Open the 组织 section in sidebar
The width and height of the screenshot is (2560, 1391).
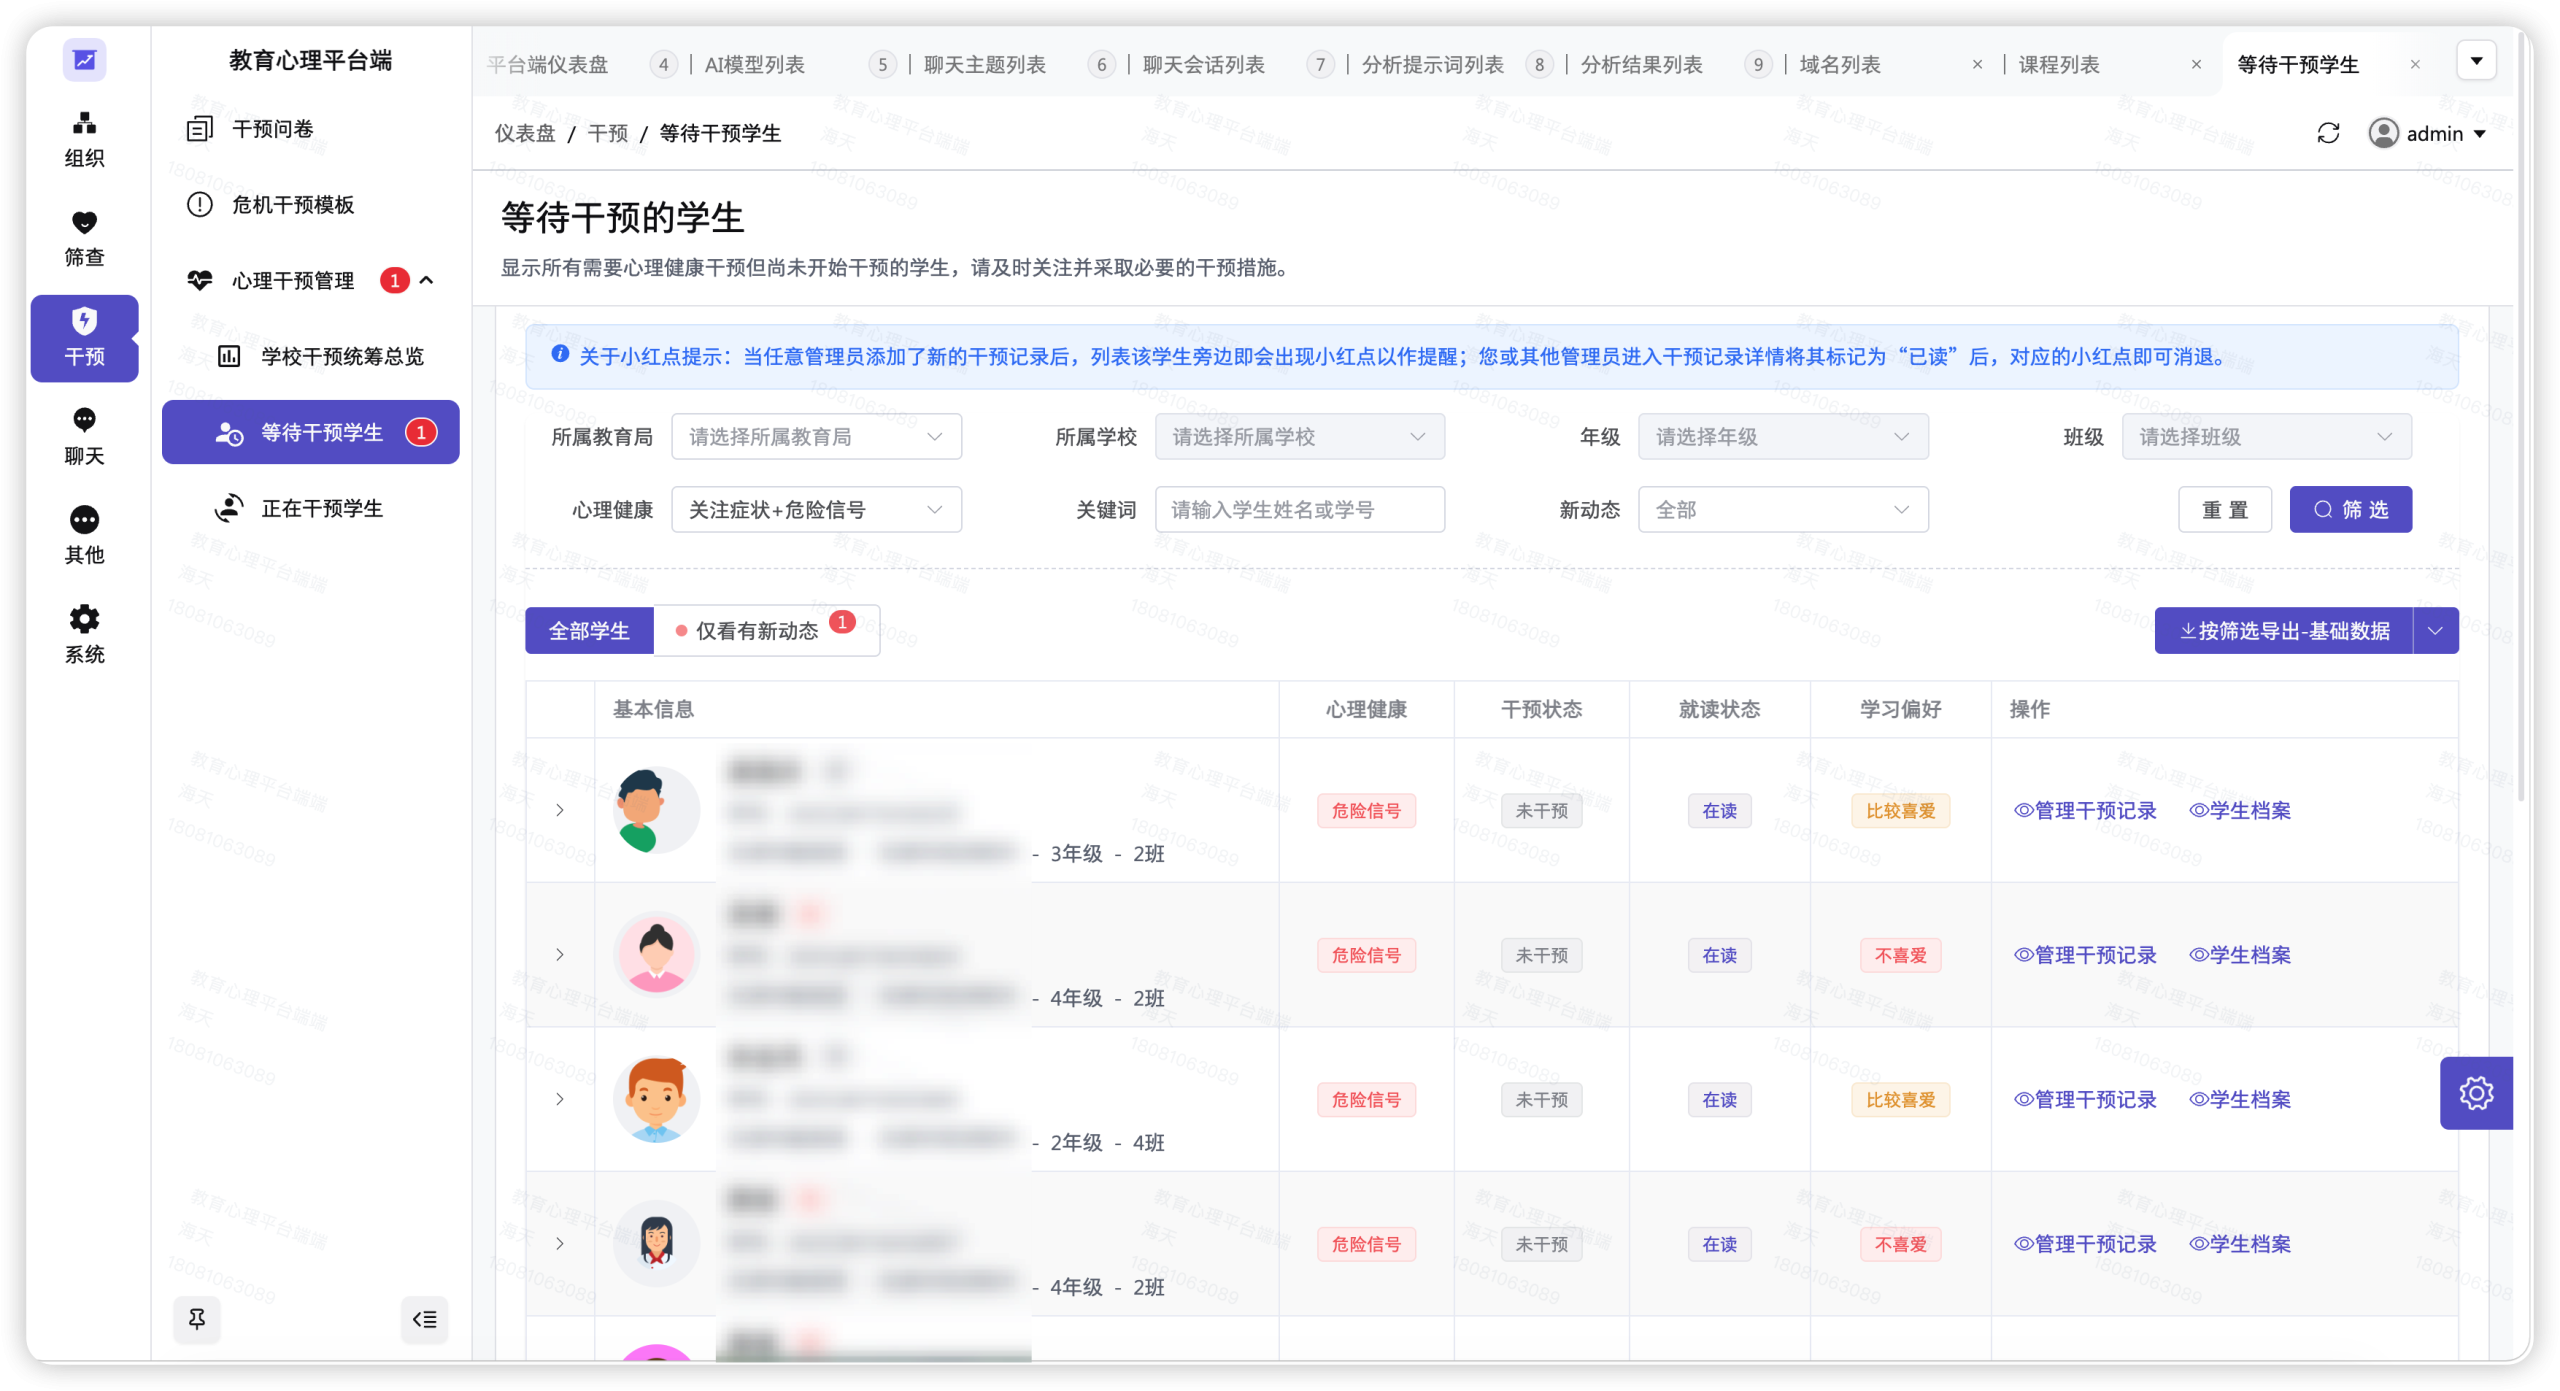tap(84, 139)
